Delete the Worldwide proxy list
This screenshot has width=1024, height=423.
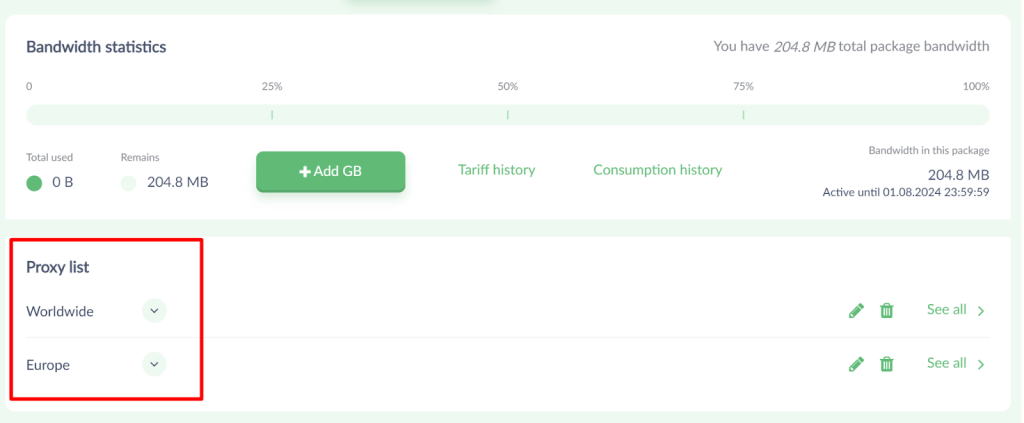(x=886, y=311)
